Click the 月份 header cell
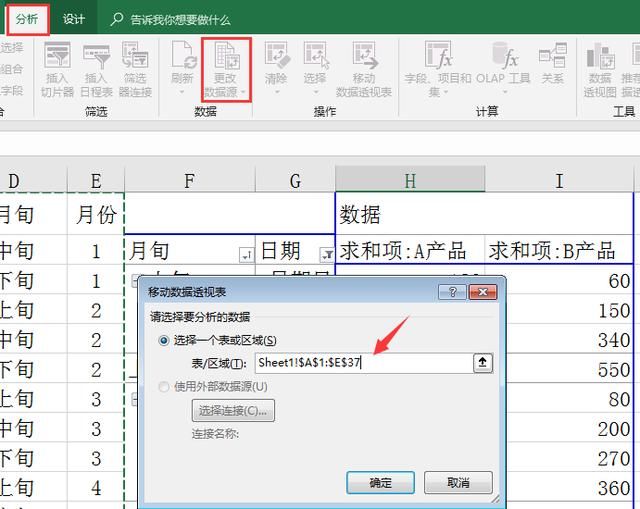The height and width of the screenshot is (509, 640). (x=96, y=214)
